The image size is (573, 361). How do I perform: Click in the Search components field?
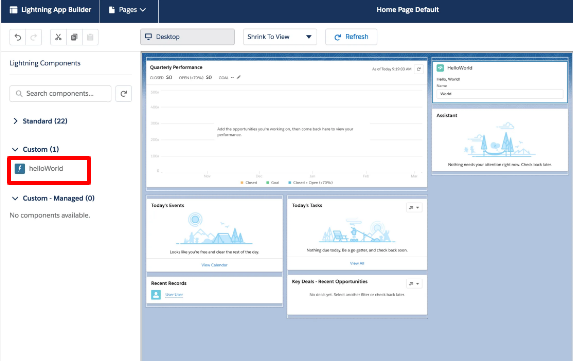(x=60, y=94)
